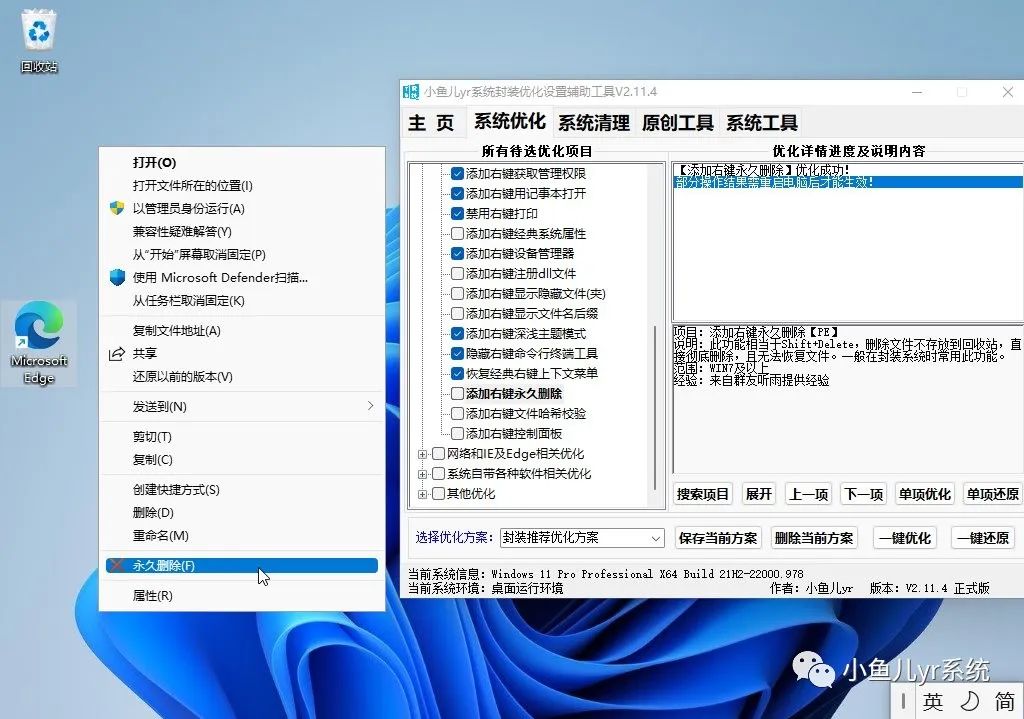Go to next item with 下一项

pyautogui.click(x=864, y=494)
